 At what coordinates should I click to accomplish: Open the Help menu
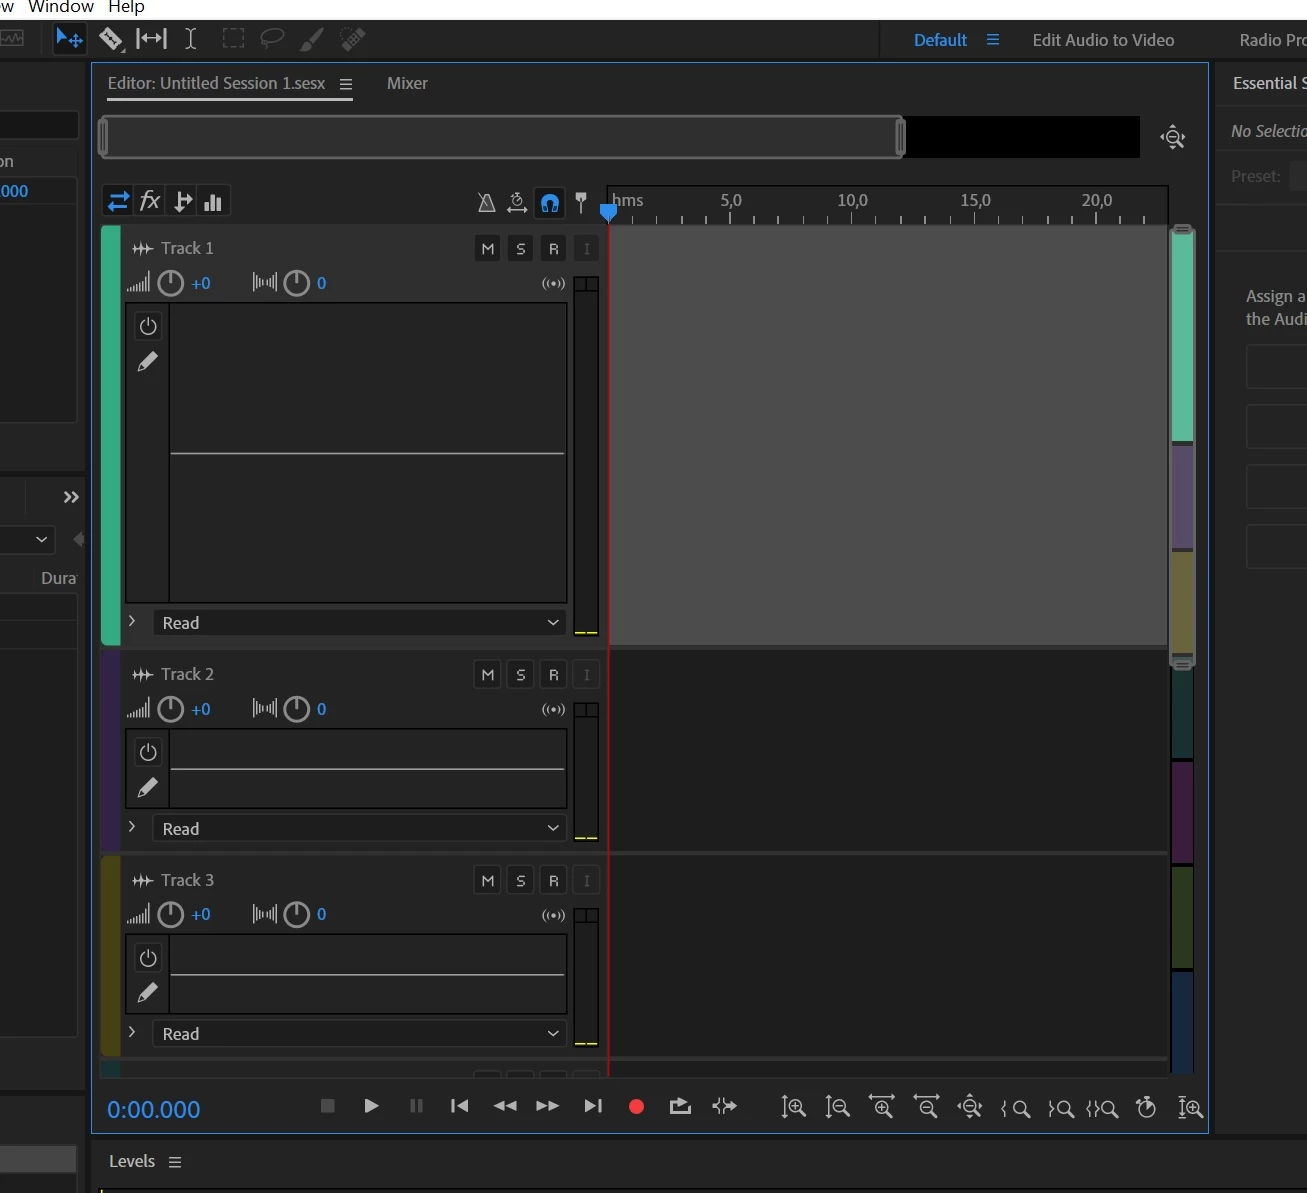pos(126,7)
